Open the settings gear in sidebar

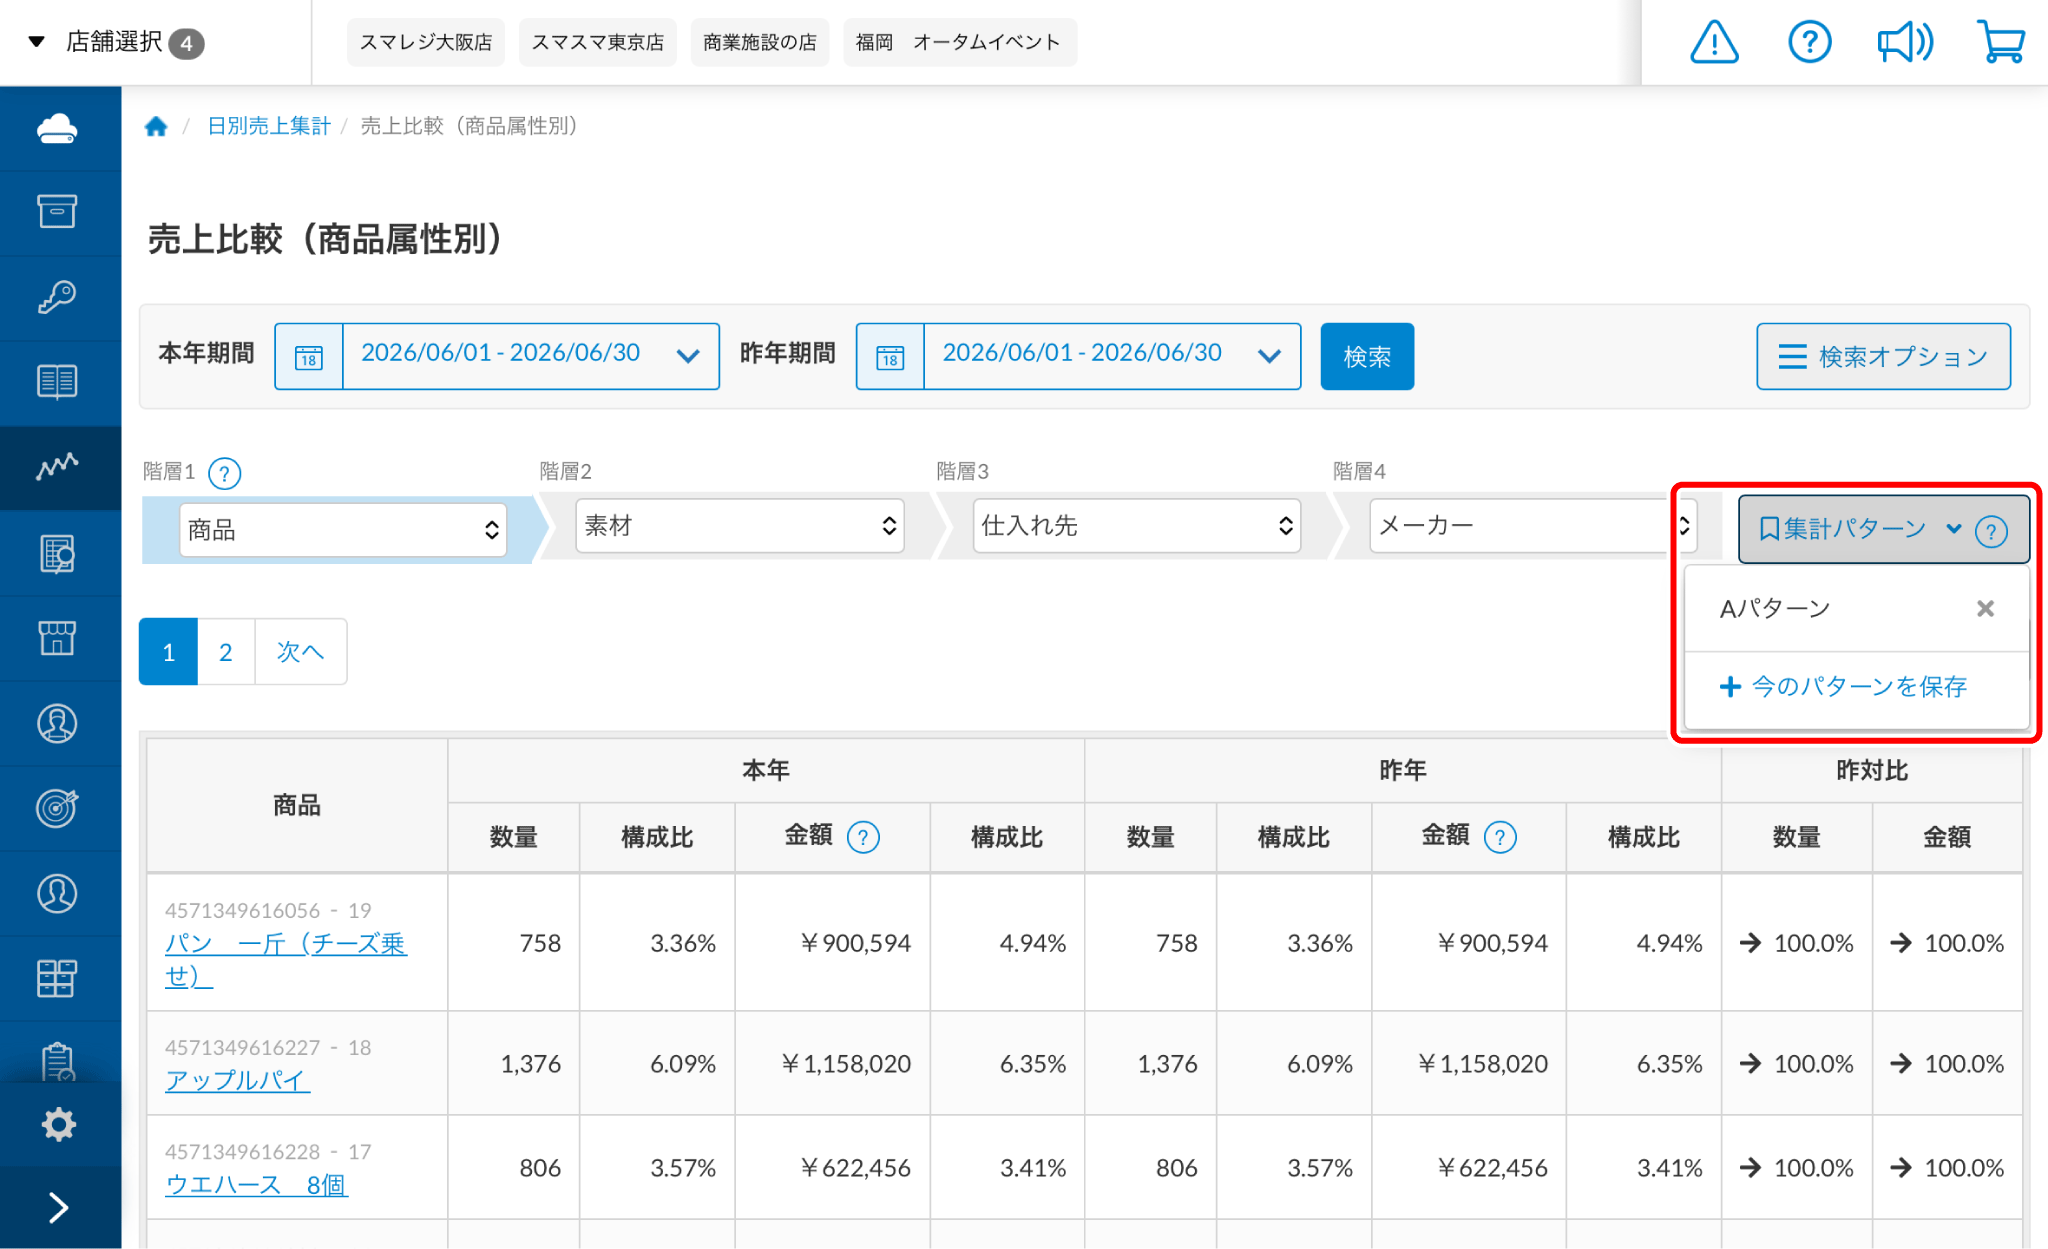pos(58,1124)
